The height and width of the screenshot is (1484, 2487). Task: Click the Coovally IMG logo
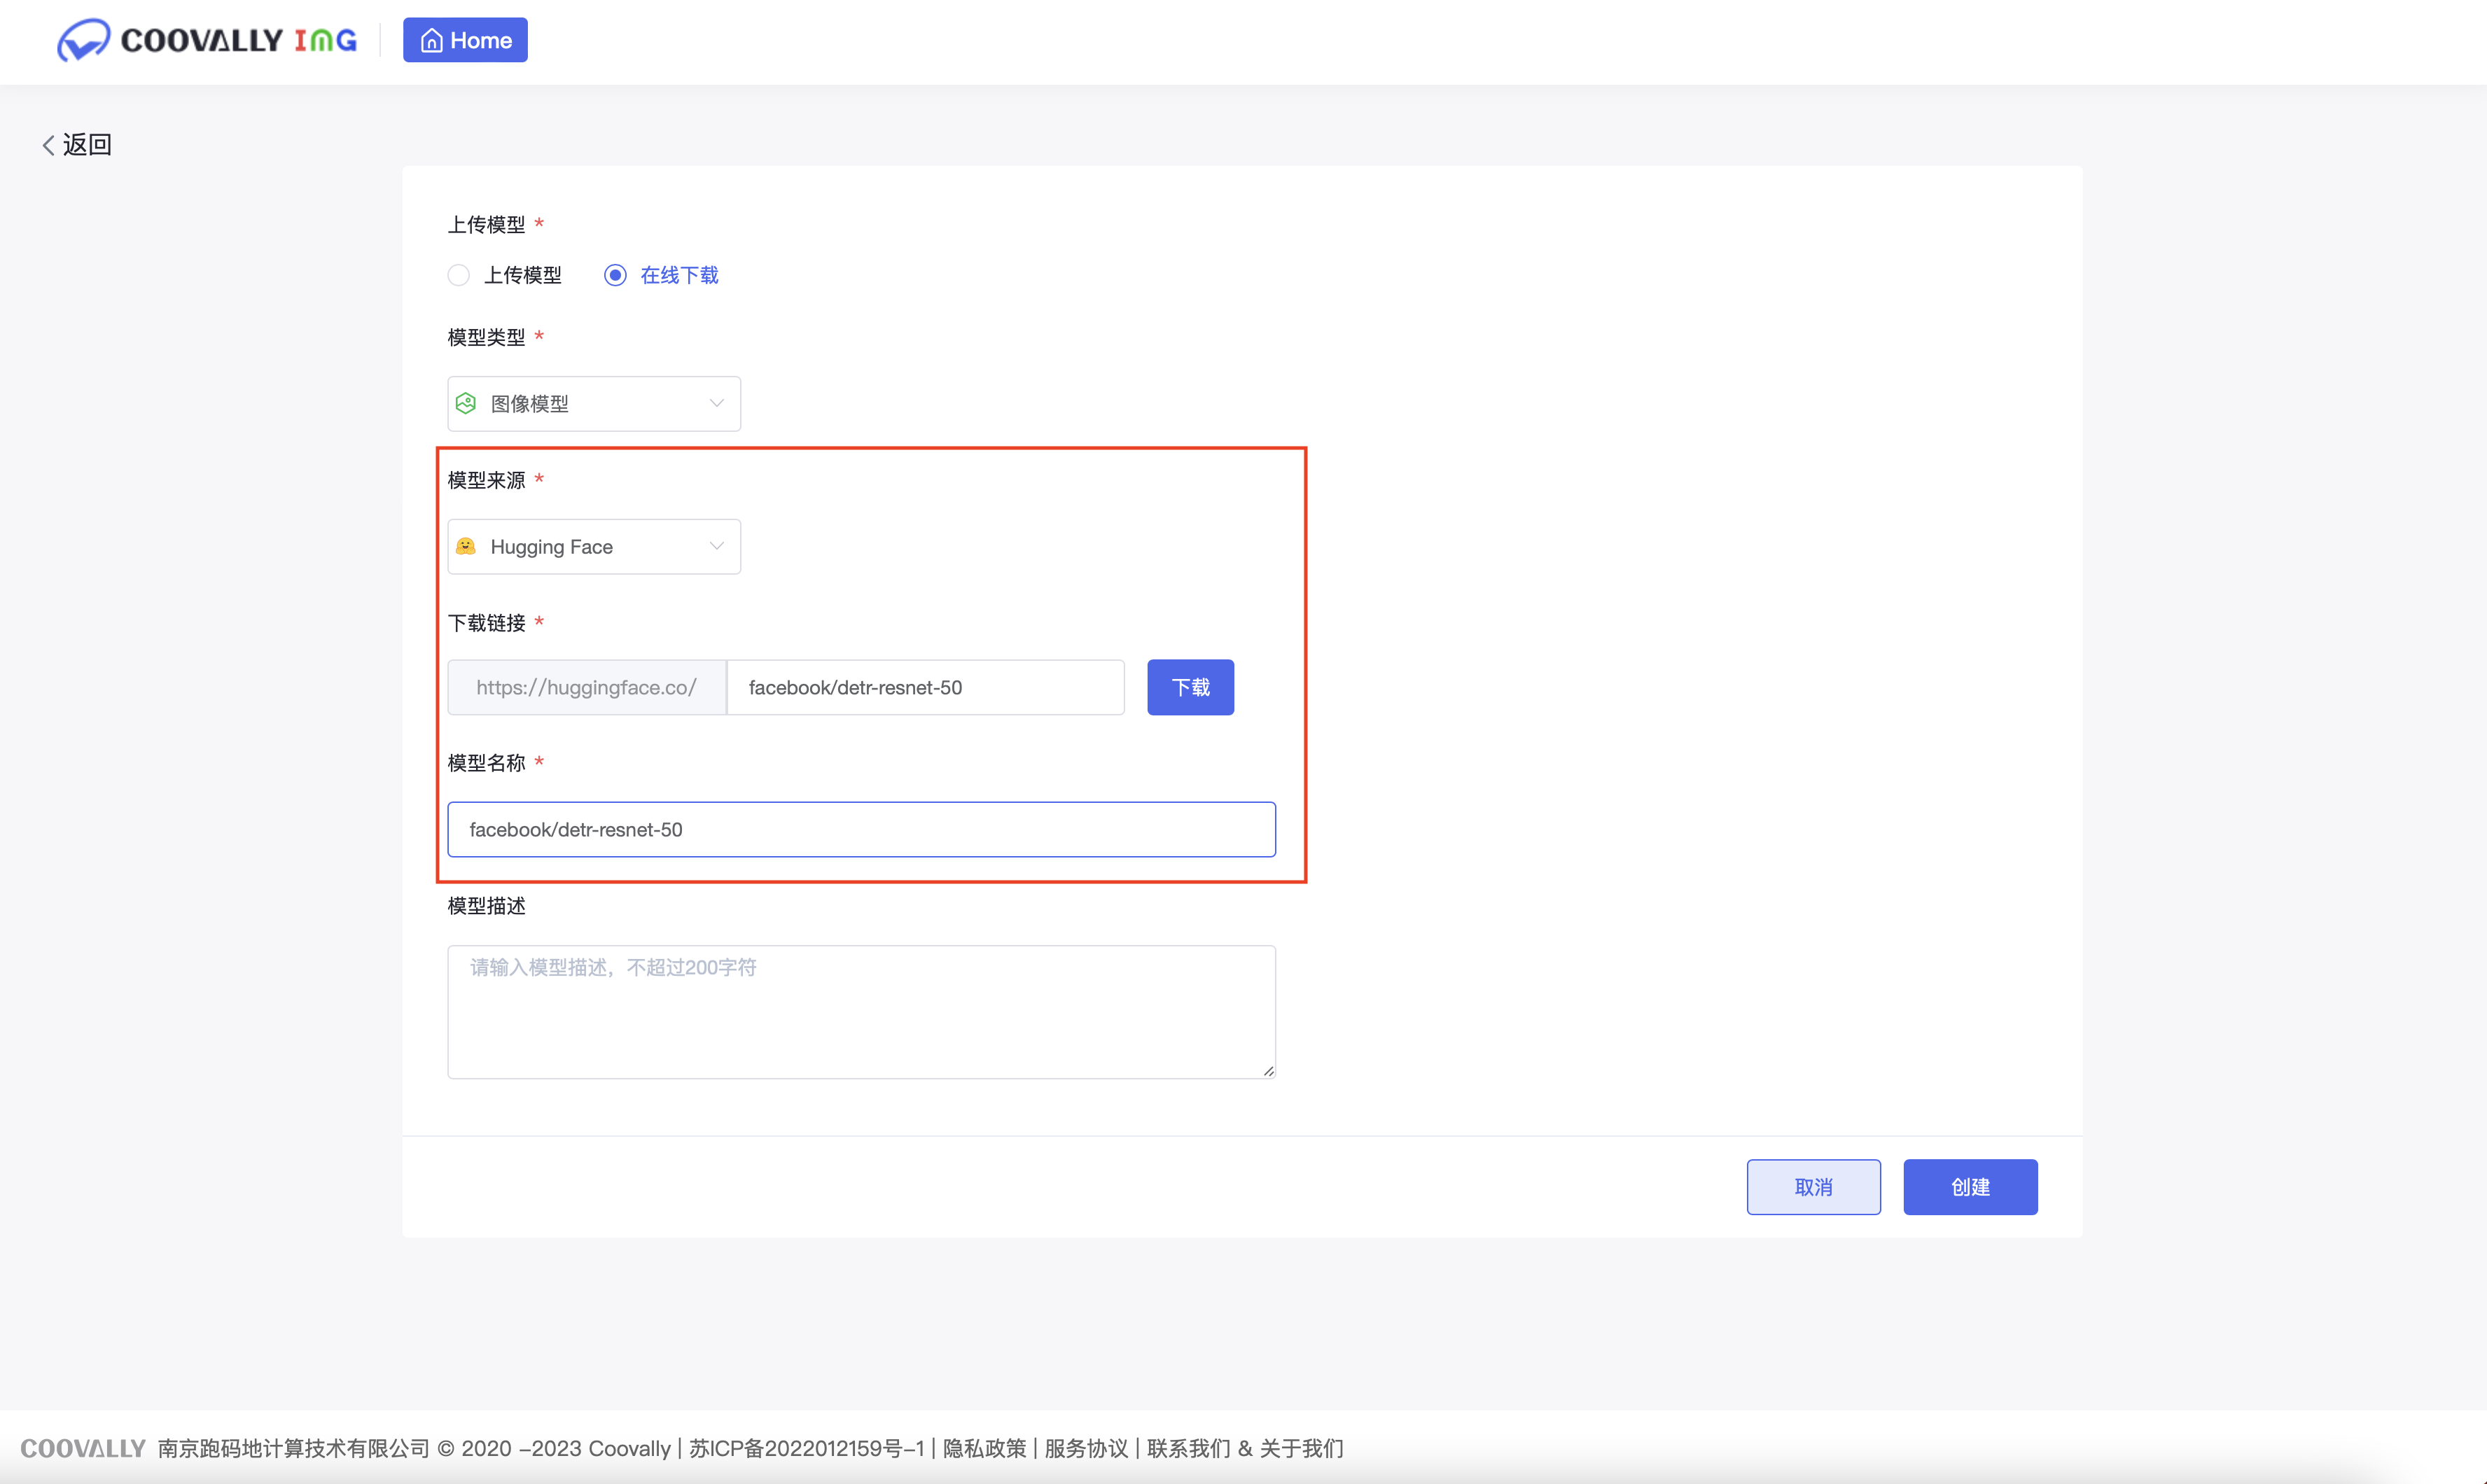(207, 40)
